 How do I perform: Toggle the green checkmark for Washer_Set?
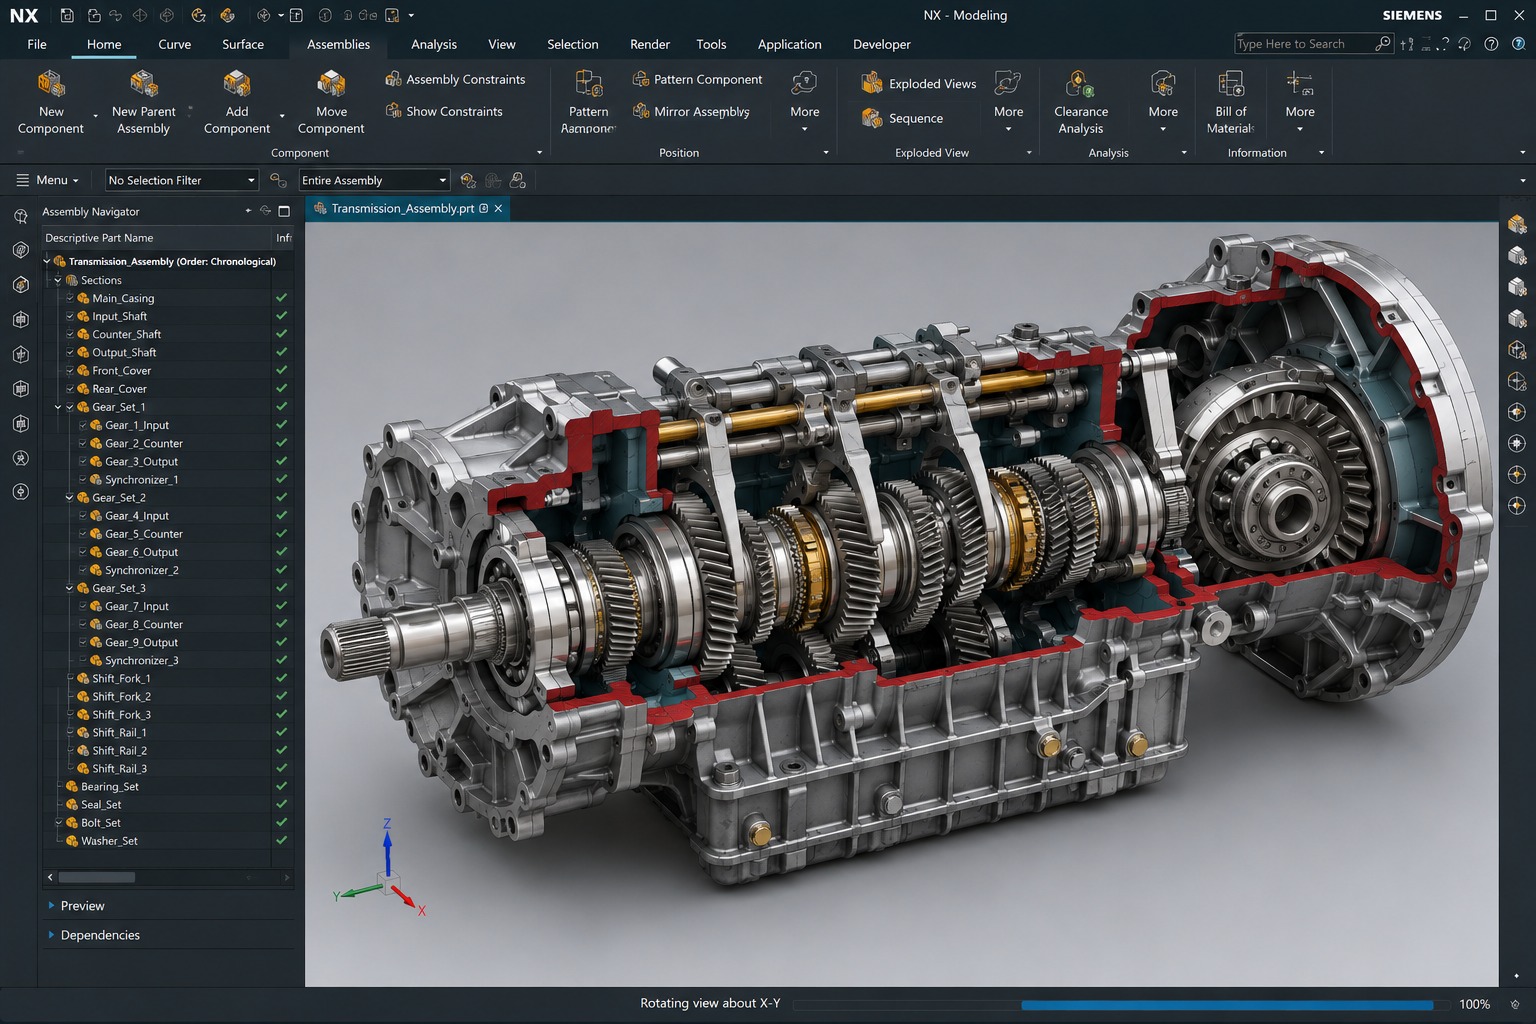(x=282, y=840)
